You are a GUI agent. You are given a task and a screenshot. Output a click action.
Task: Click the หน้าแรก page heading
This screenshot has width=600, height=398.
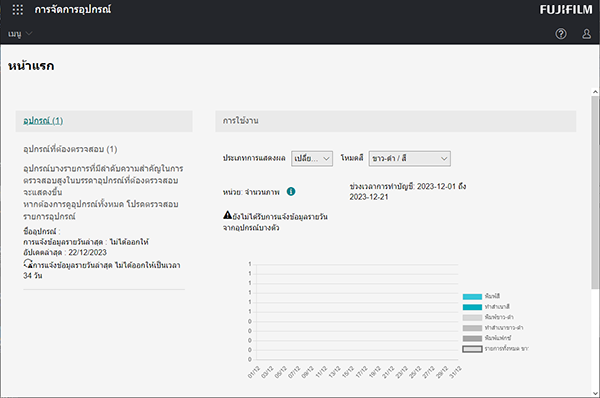31,66
